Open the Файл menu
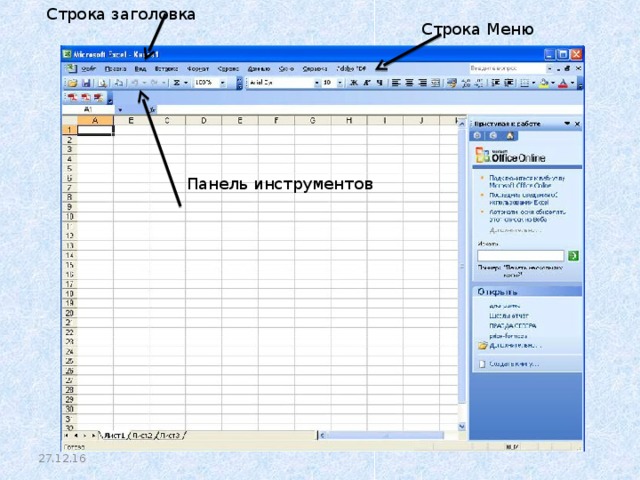The width and height of the screenshot is (640, 480). click(x=88, y=69)
